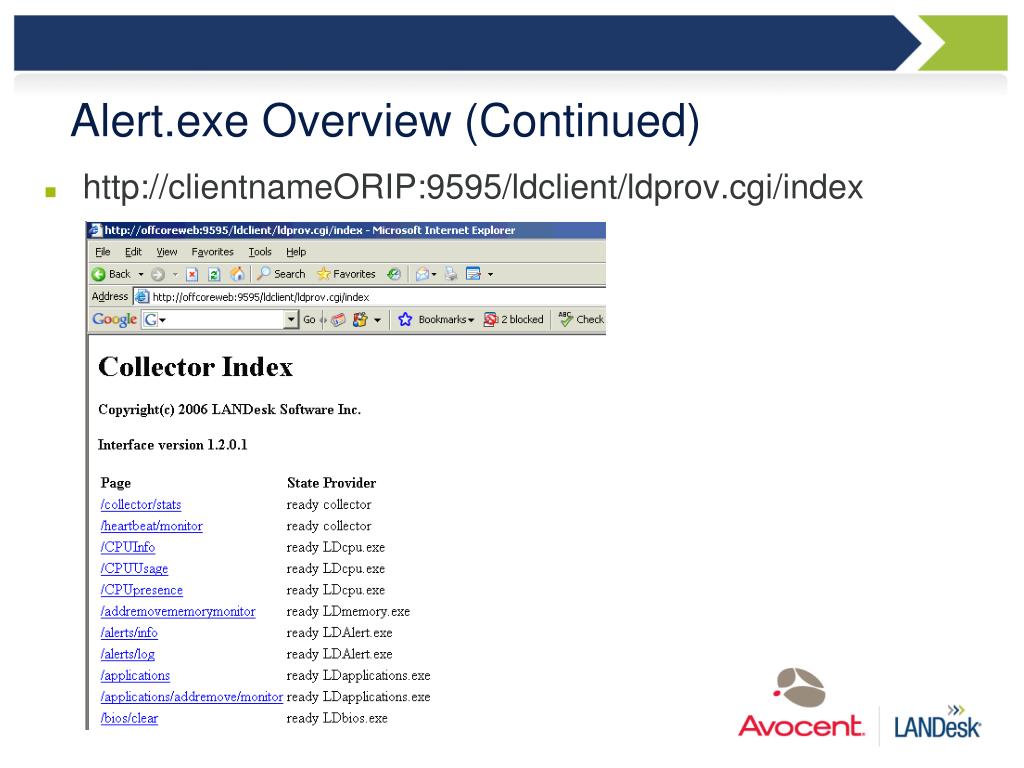
Task: Click the Back arrow icon in Internet Explorer
Action: tap(99, 274)
